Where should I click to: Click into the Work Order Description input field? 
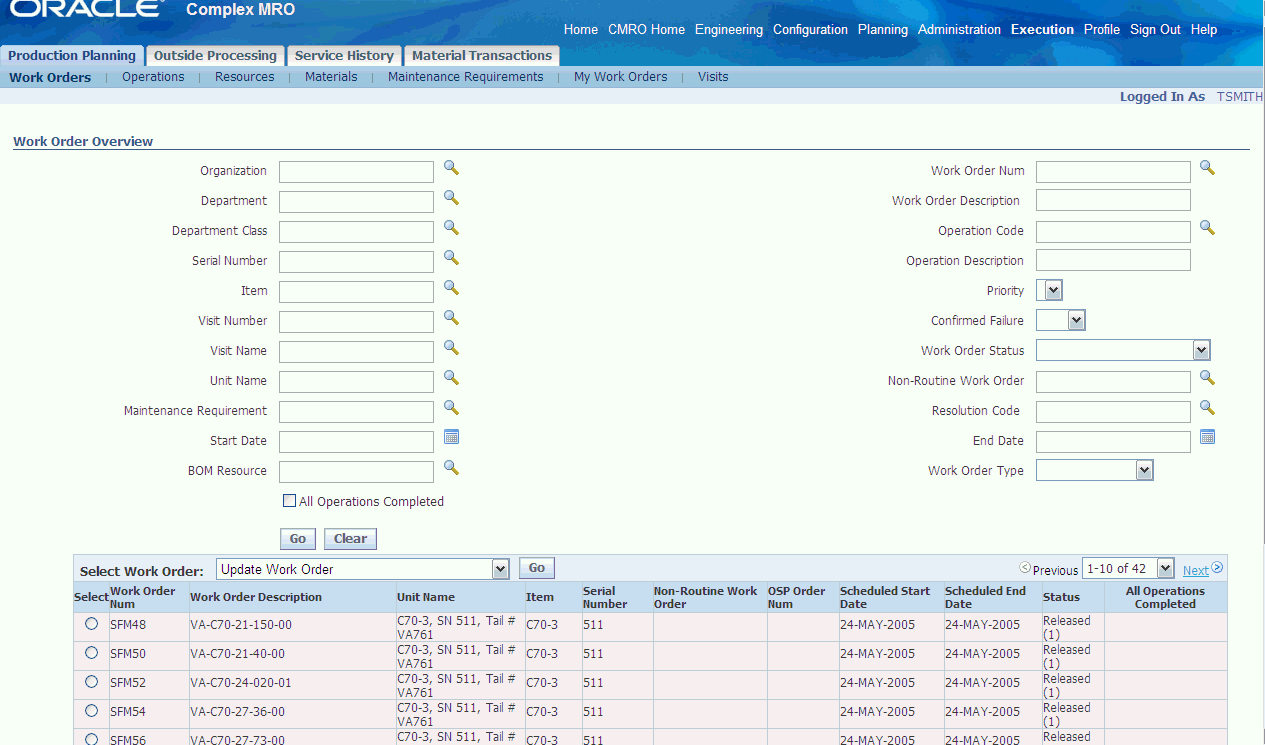pyautogui.click(x=1113, y=200)
